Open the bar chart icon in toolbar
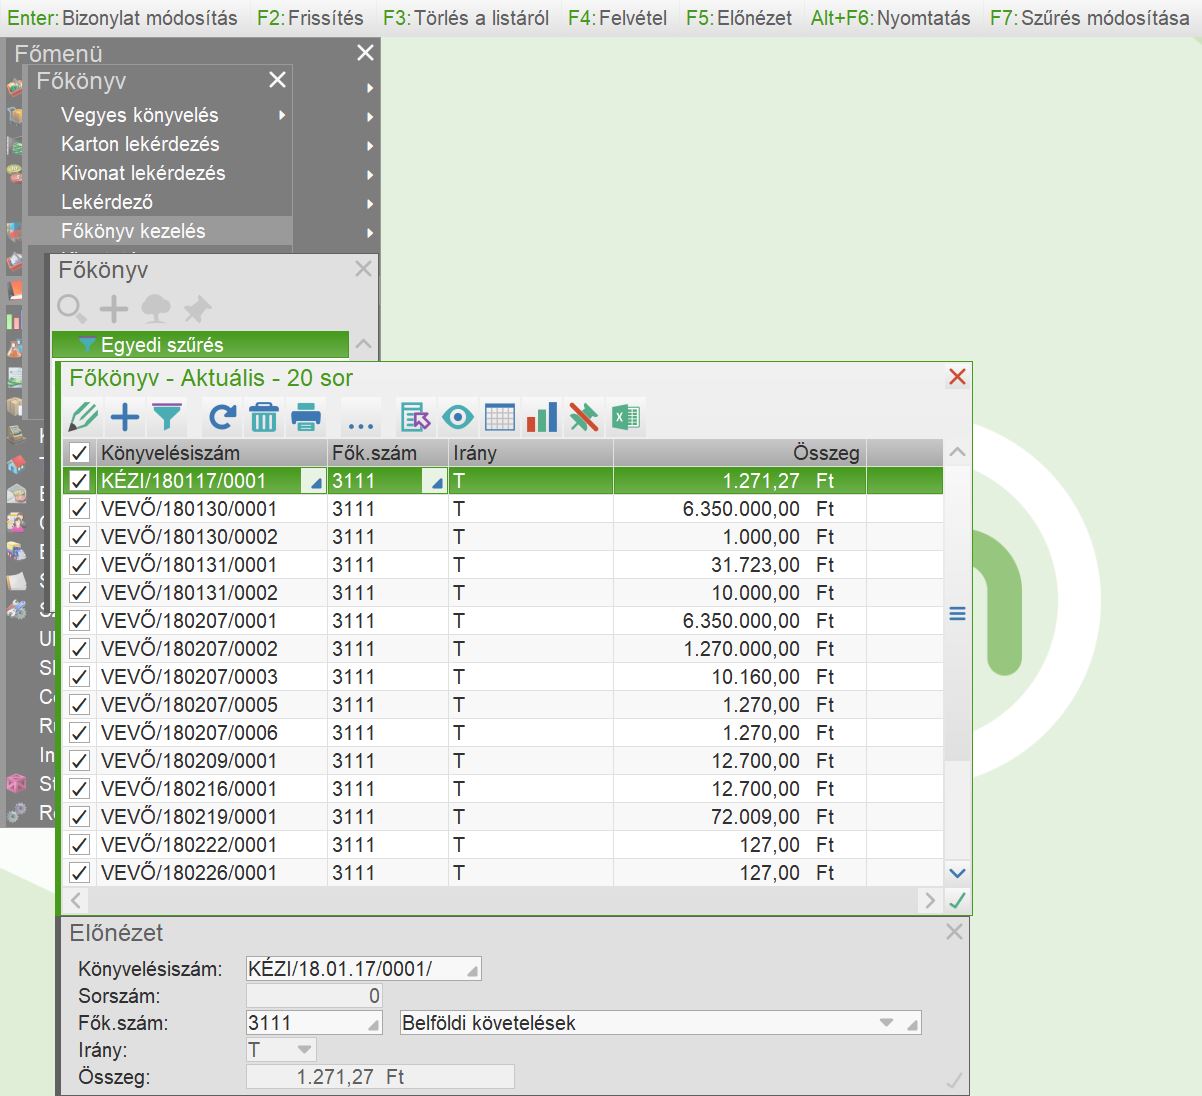1202x1096 pixels. 541,416
